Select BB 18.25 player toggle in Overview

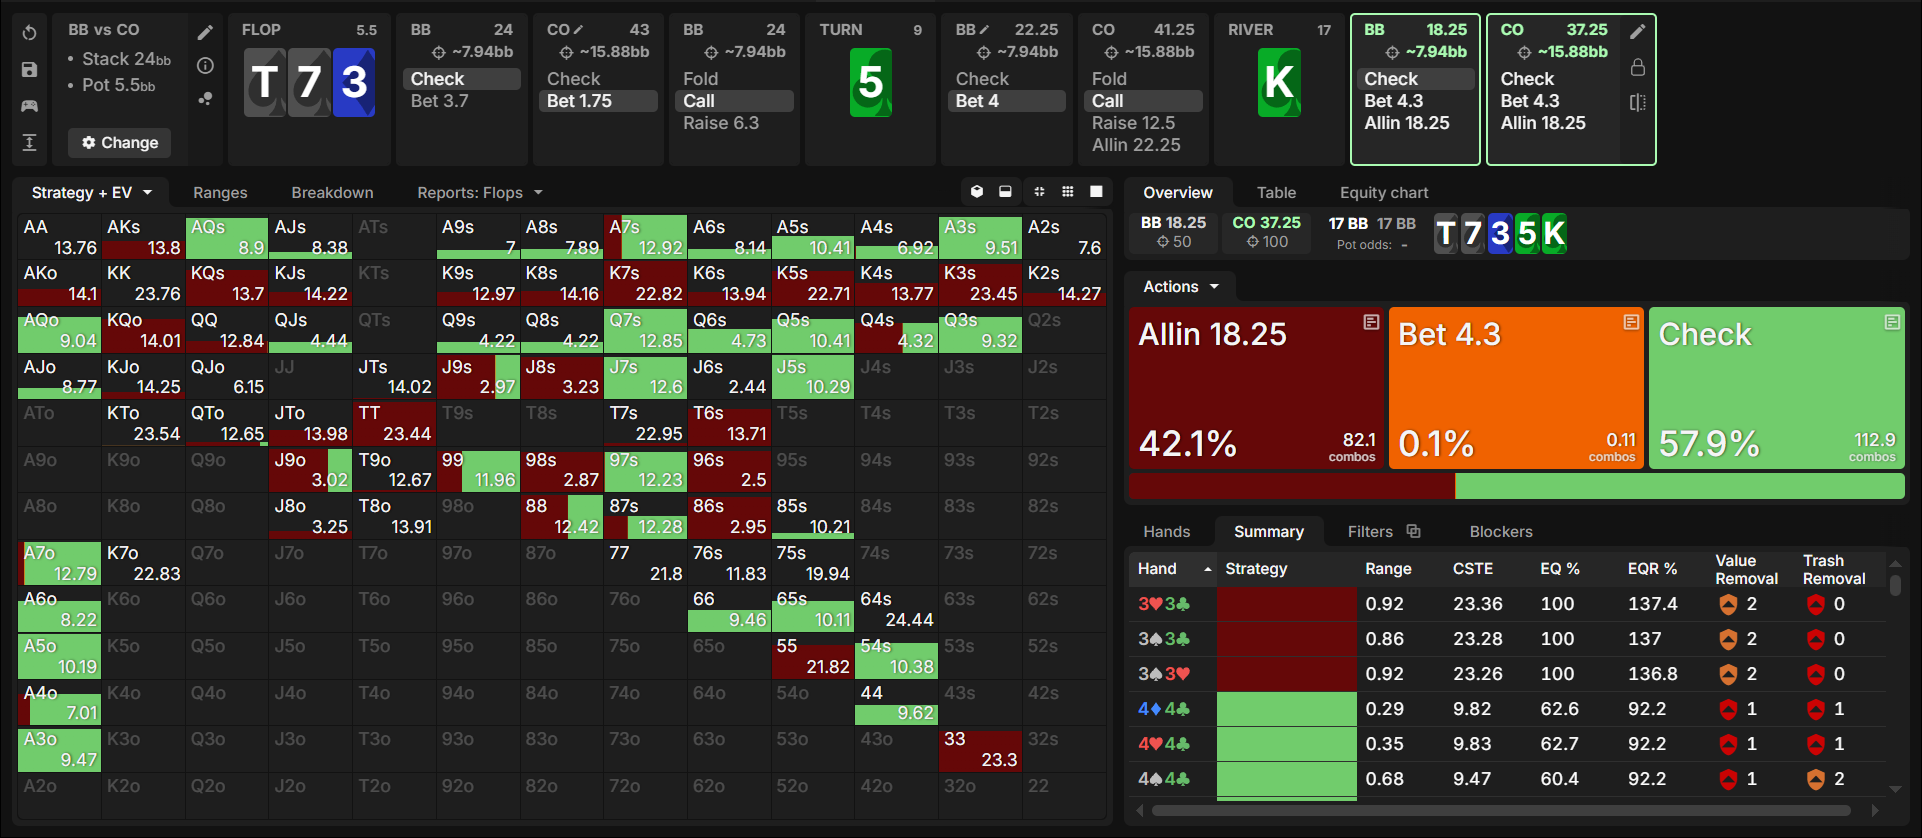pos(1173,232)
